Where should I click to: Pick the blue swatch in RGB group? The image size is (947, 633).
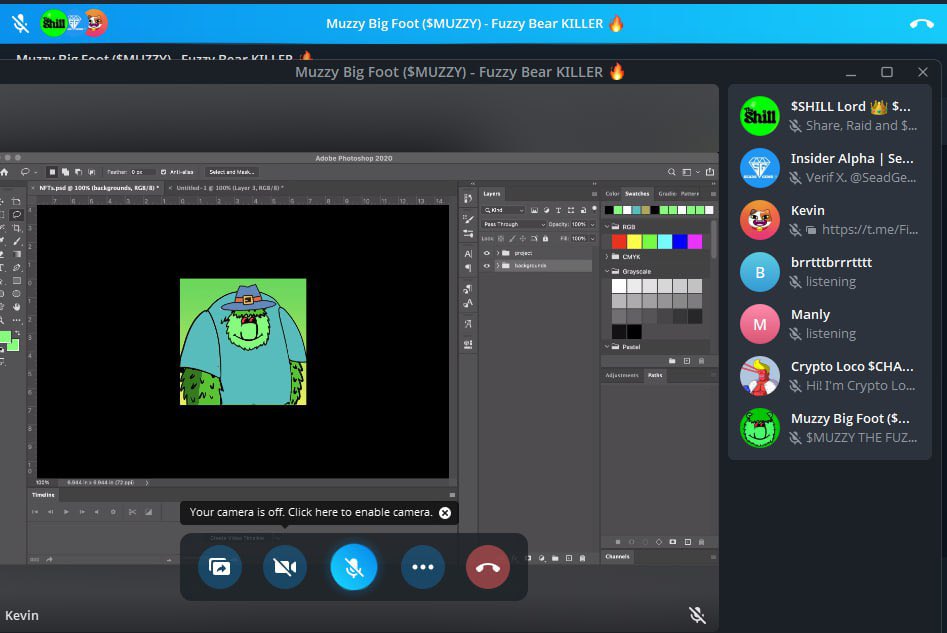pyautogui.click(x=679, y=242)
